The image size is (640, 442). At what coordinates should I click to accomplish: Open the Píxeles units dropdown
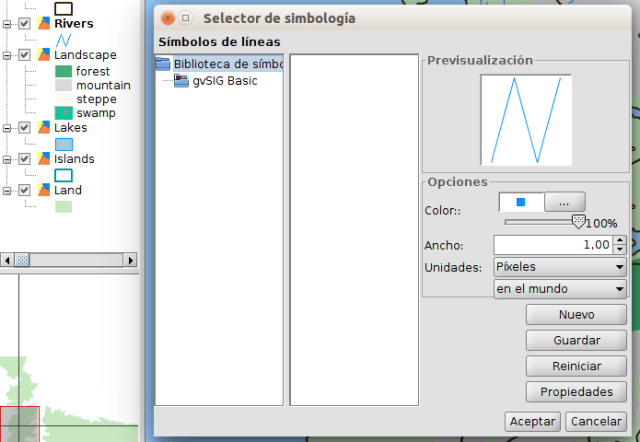point(560,267)
